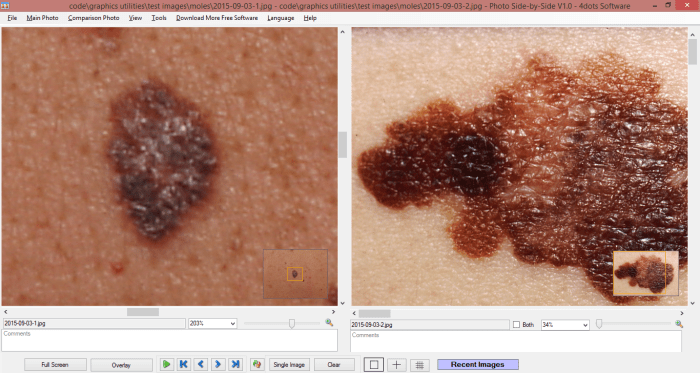Image resolution: width=700 pixels, height=373 pixels.
Task: Turn on the grid overlay icon
Action: click(x=420, y=365)
